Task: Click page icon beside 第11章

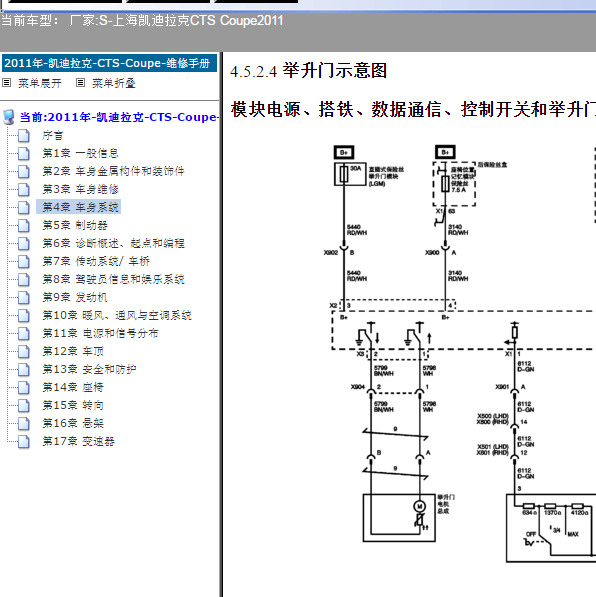Action: (x=24, y=333)
